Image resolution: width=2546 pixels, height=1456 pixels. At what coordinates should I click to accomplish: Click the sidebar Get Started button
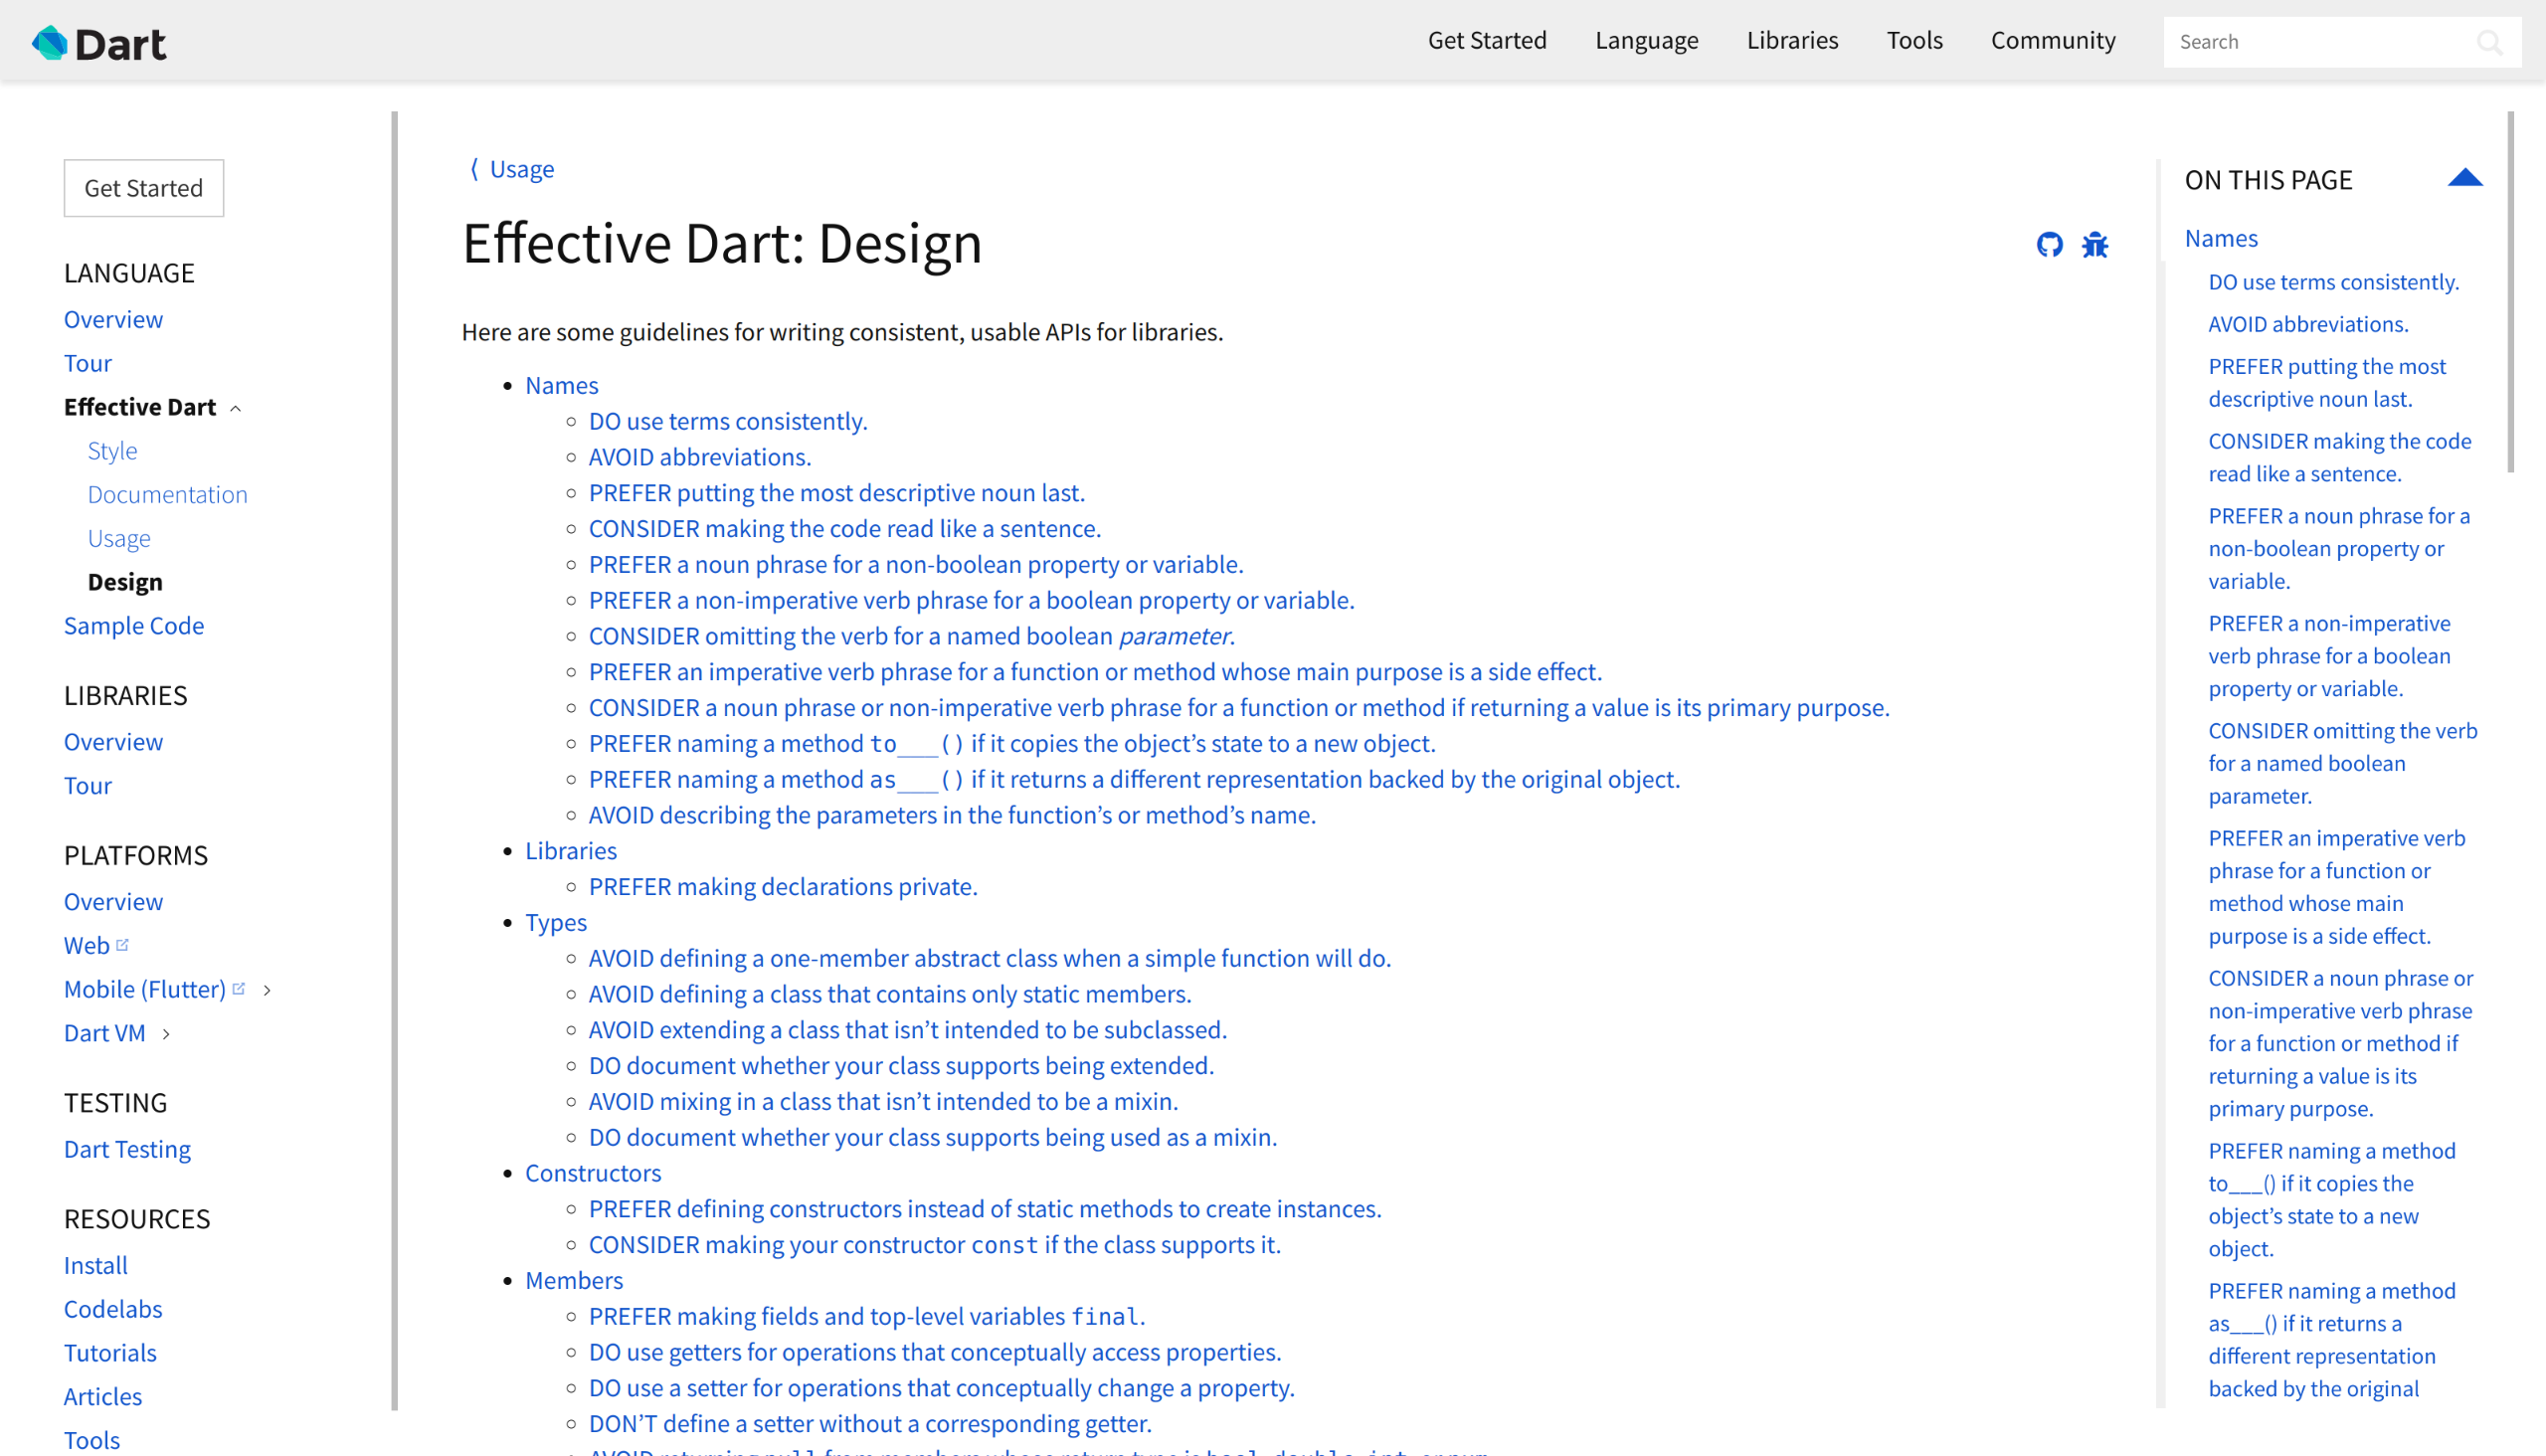tap(144, 188)
